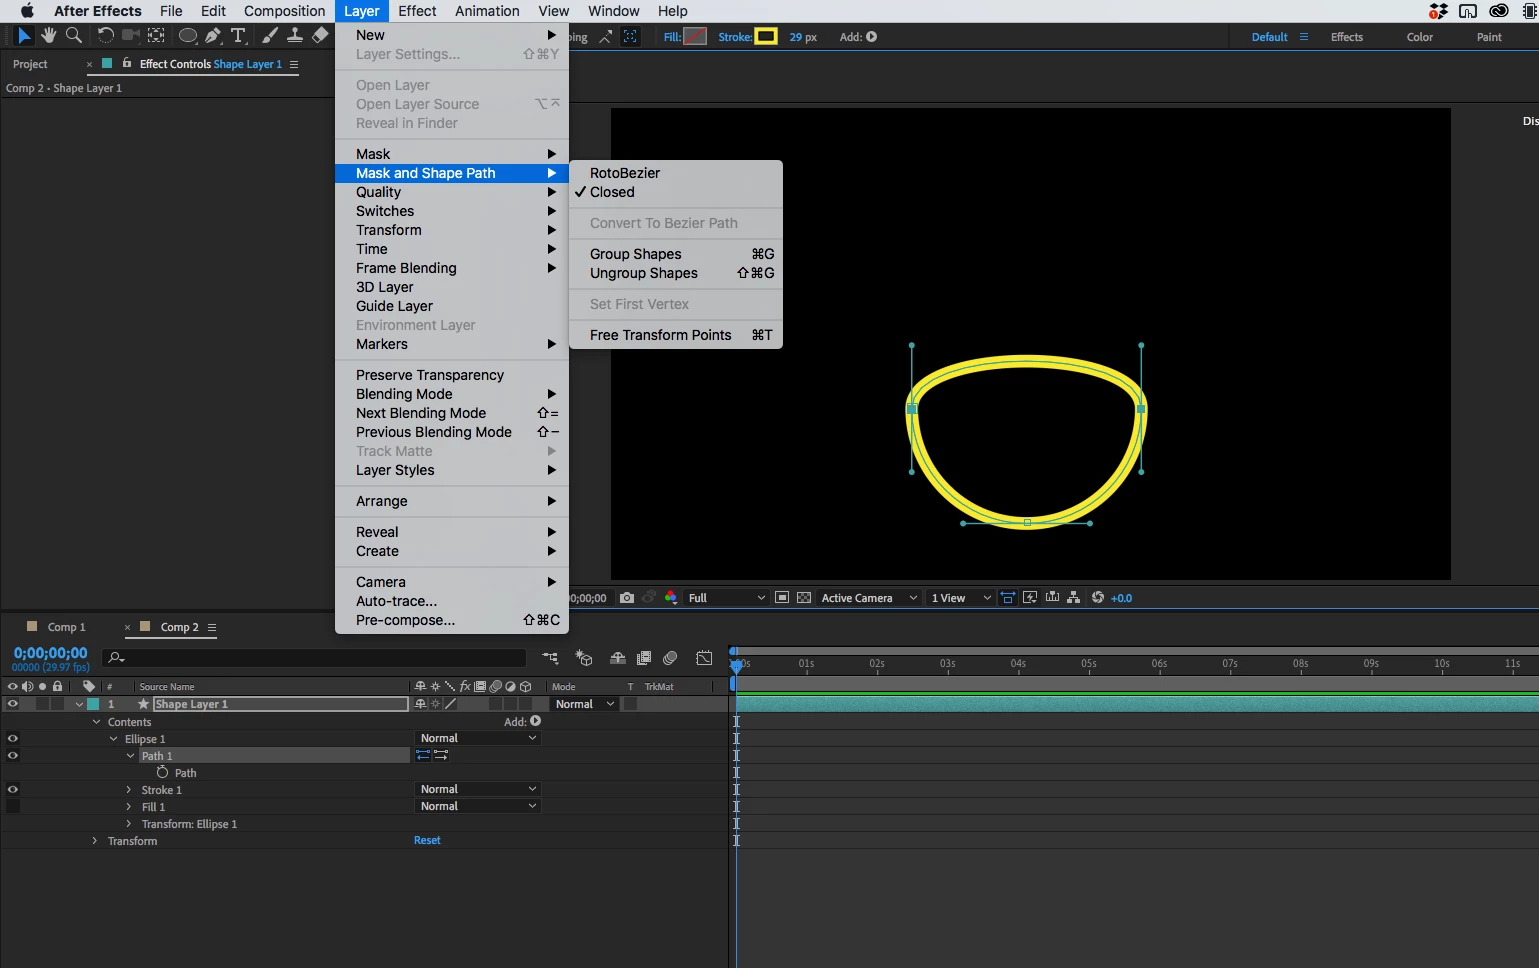Collapse the Ellipse 1 group
The image size is (1539, 968).
click(114, 739)
